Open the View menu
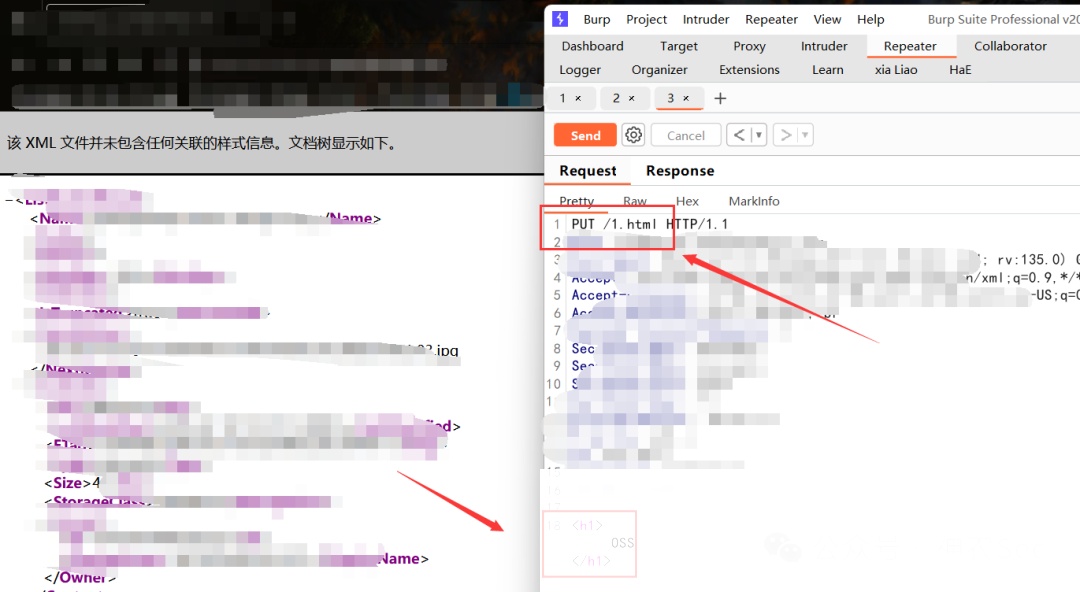 click(827, 19)
